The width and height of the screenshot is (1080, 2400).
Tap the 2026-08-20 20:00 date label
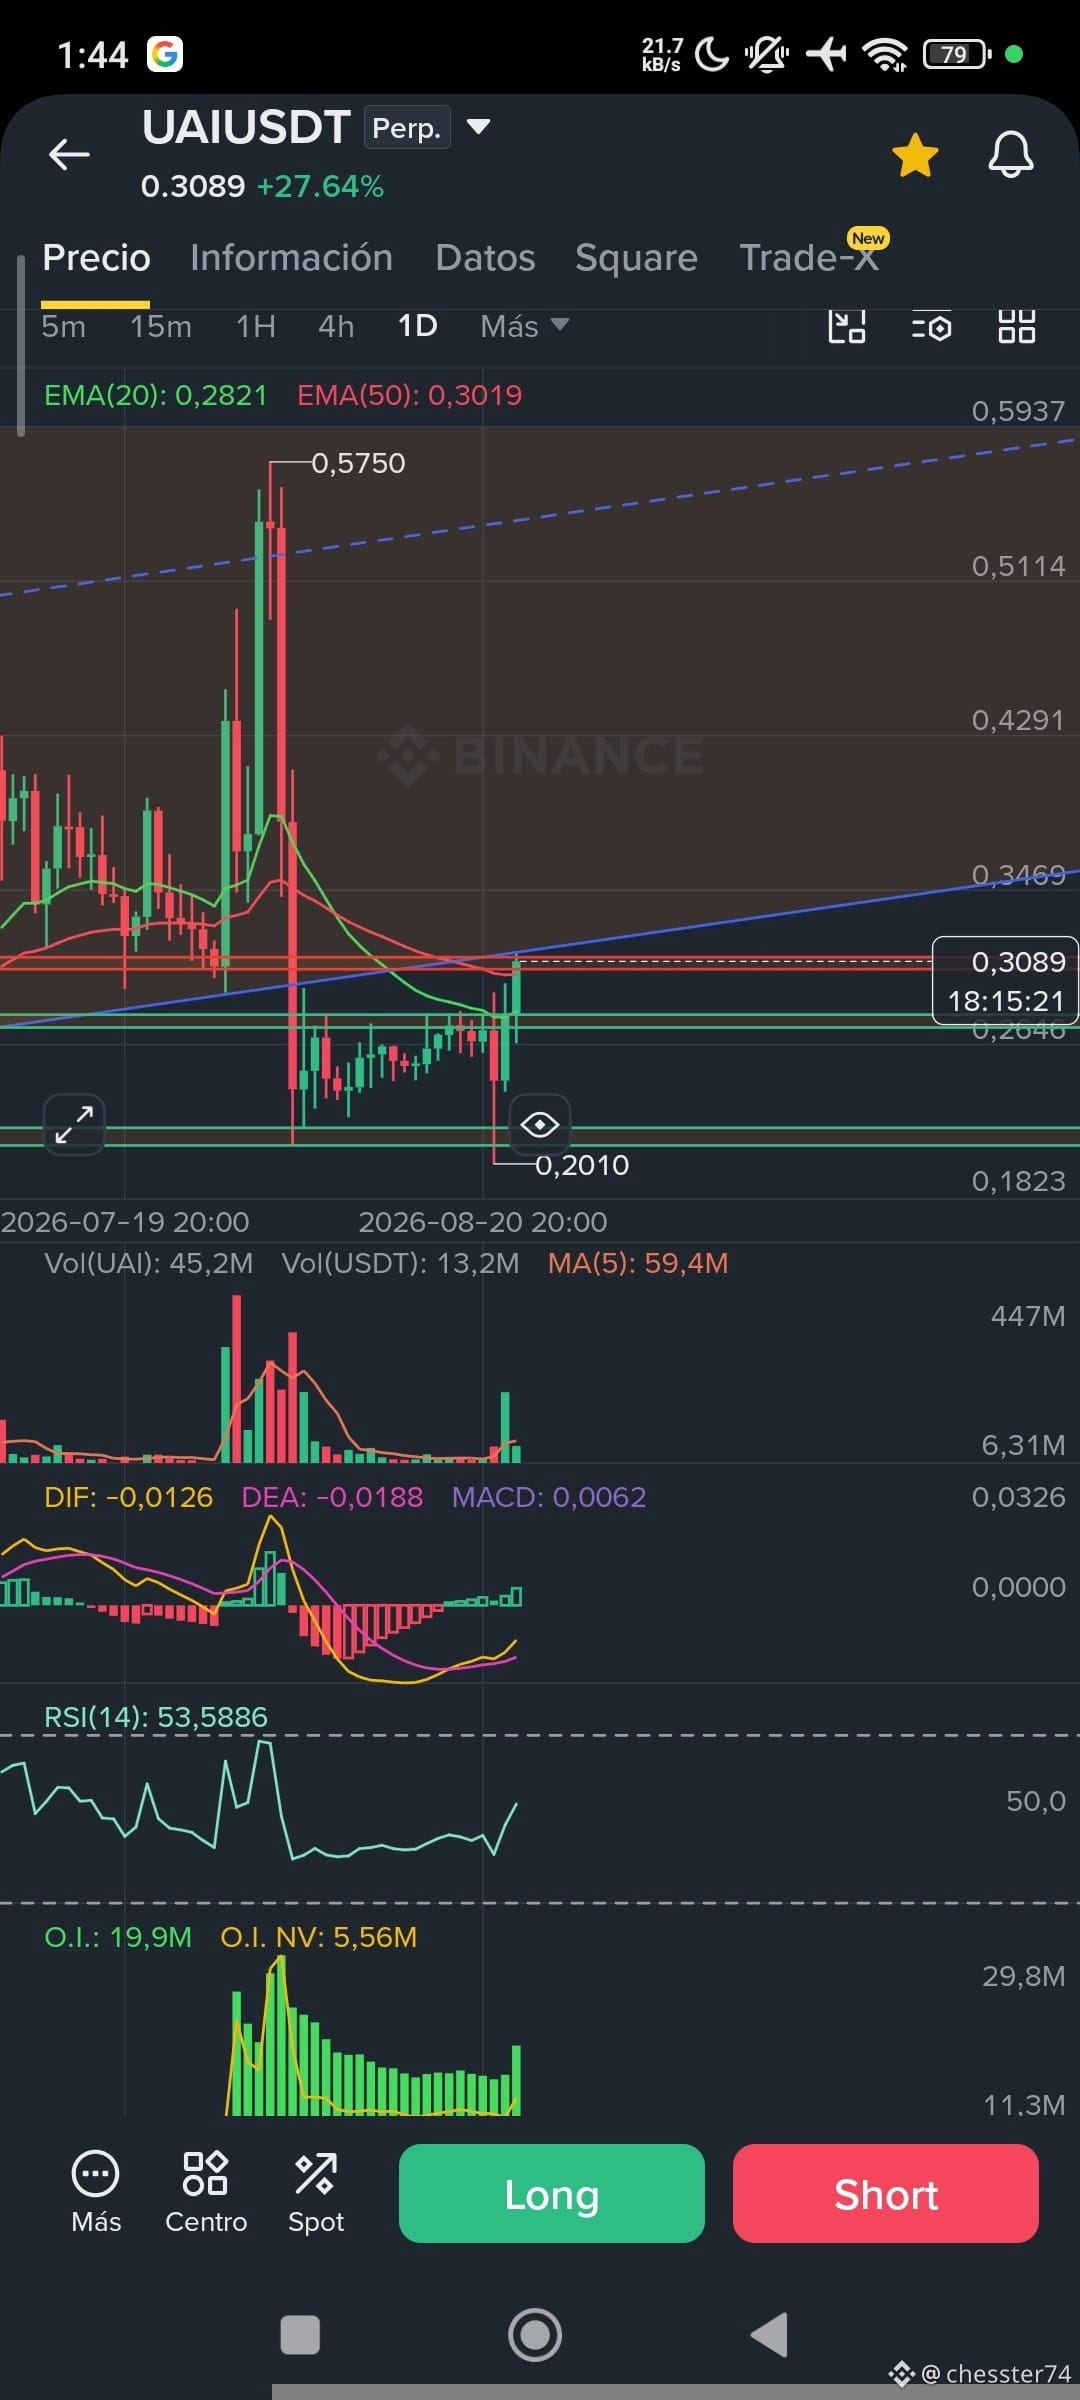coord(483,1222)
